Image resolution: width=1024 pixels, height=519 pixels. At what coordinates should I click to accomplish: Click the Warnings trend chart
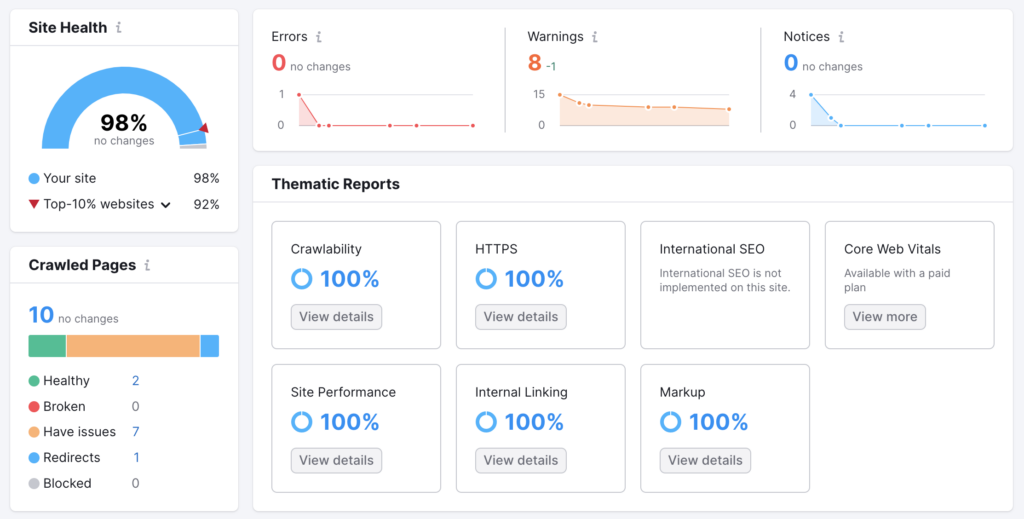644,110
